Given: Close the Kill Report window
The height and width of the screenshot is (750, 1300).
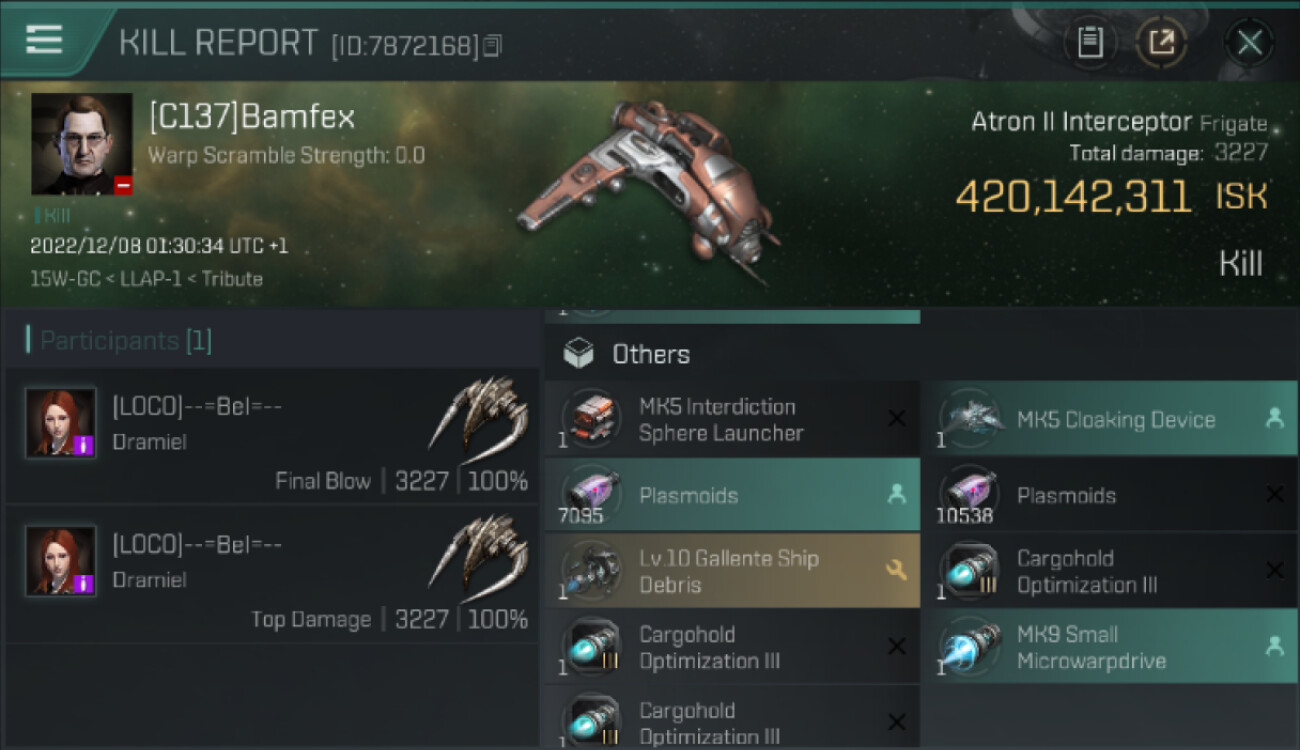Looking at the screenshot, I should [1249, 43].
